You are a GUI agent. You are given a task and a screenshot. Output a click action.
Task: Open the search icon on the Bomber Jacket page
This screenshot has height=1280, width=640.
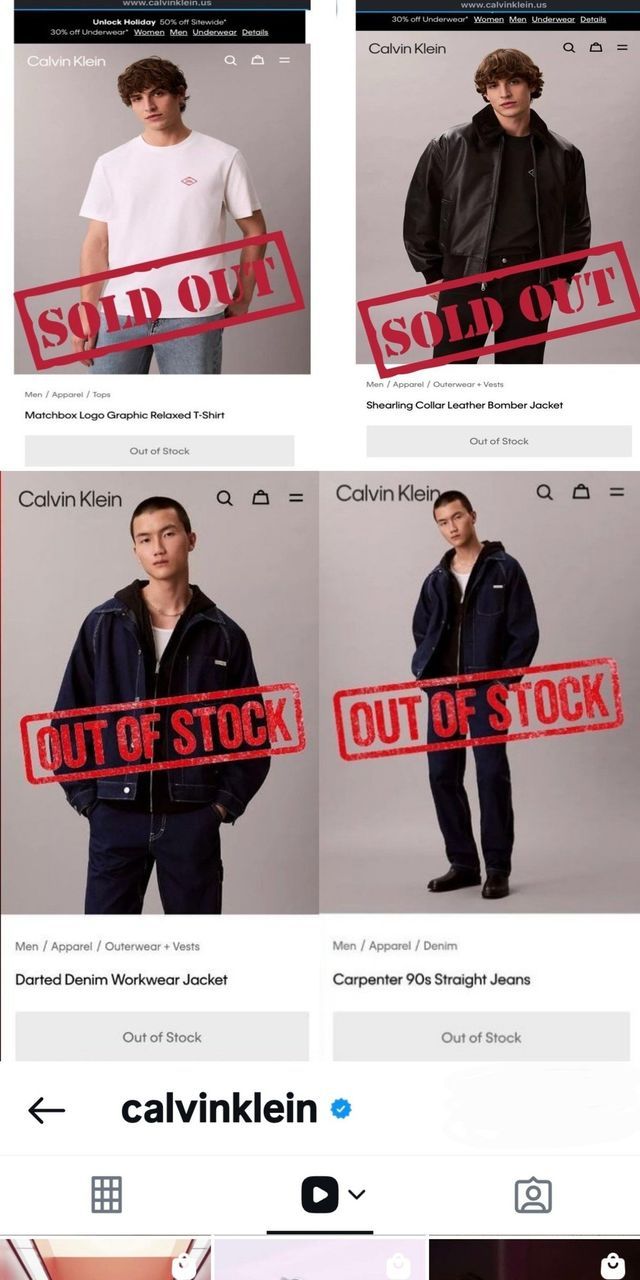tap(569, 47)
